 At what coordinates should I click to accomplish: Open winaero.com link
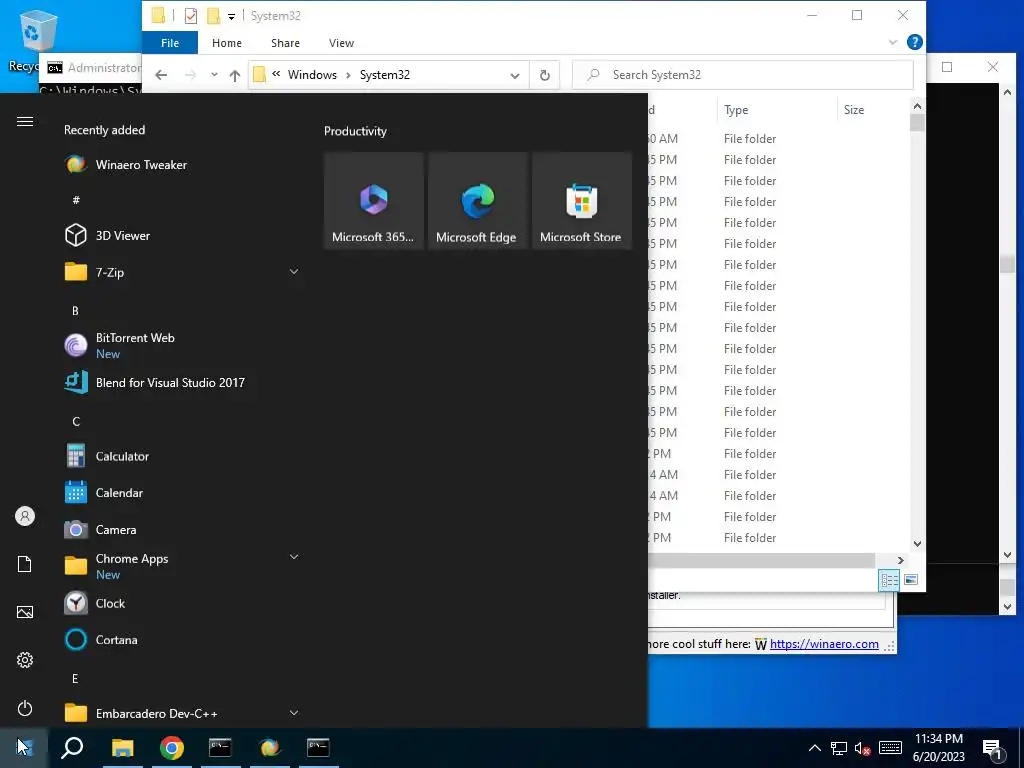[824, 644]
